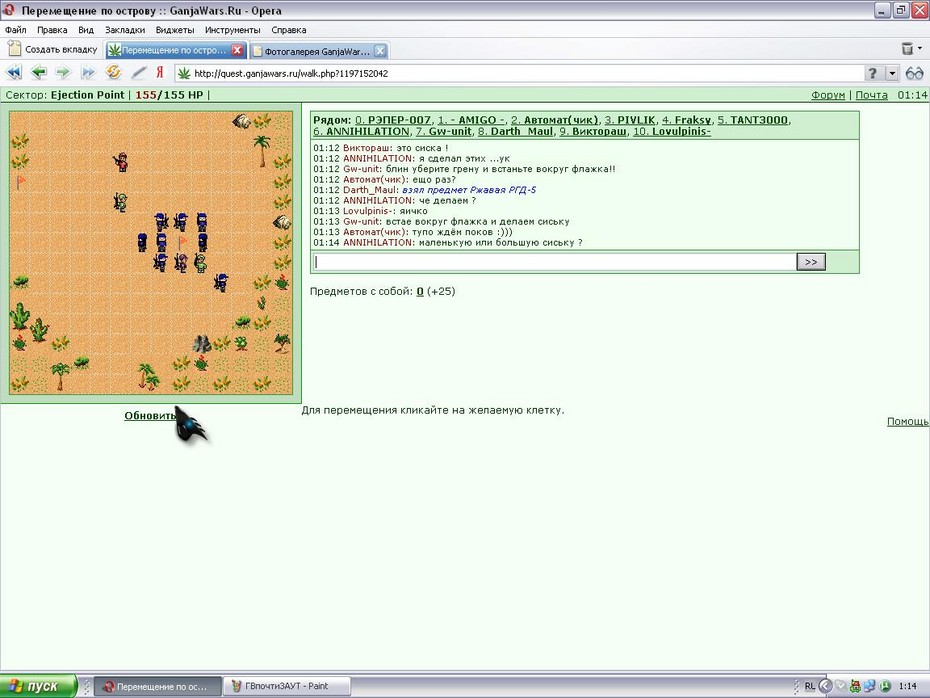Open the Справка menu

[x=289, y=30]
